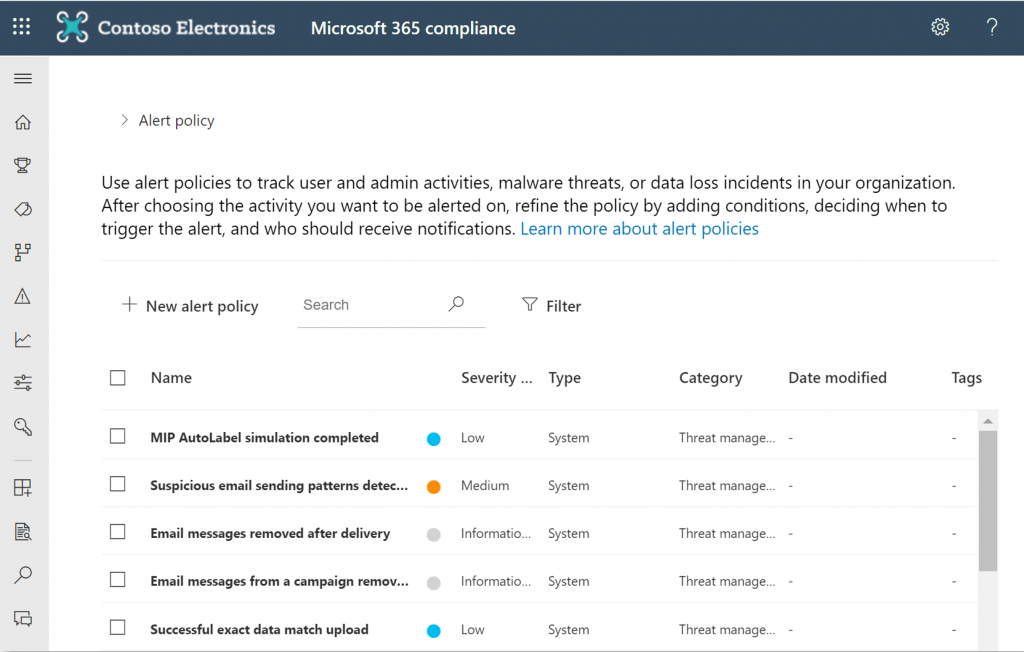
Task: Expand the Alert policy breadcrumb chevron
Action: pos(124,120)
